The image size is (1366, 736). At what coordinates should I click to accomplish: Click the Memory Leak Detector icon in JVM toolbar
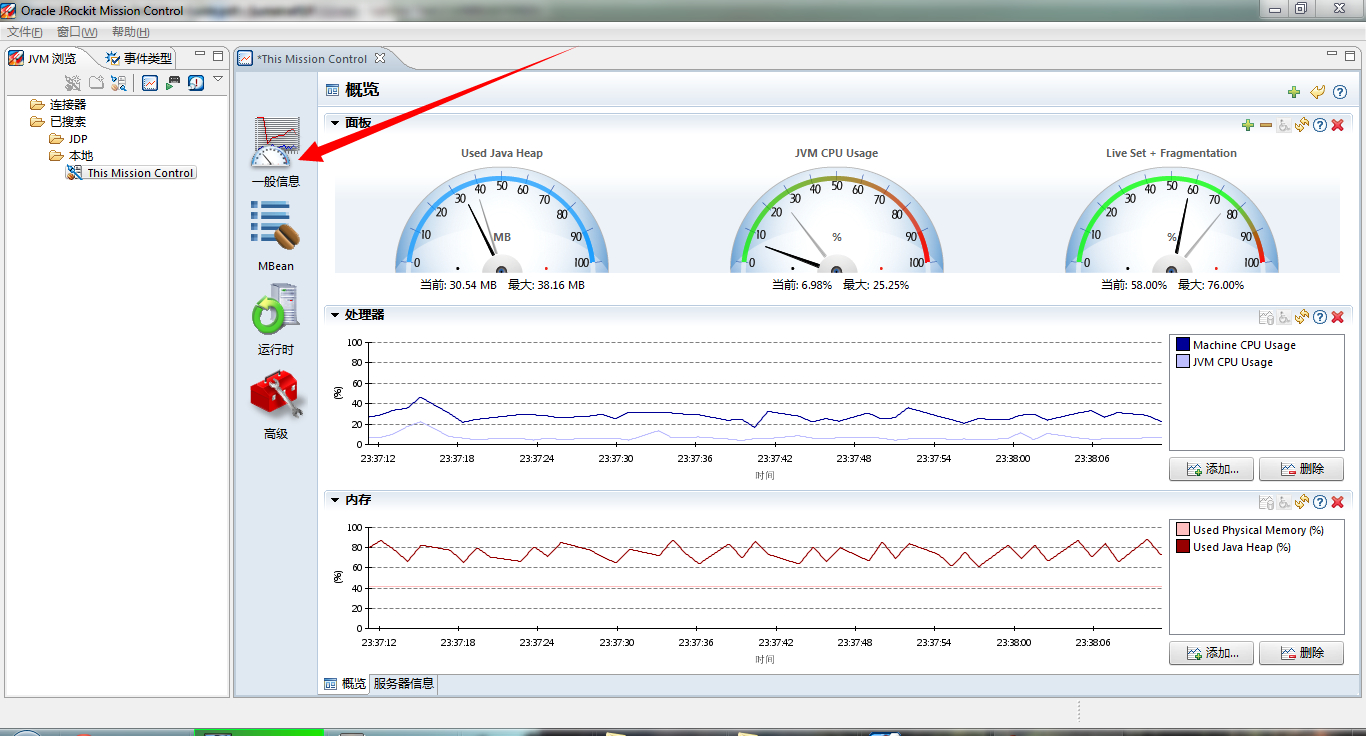click(x=196, y=83)
